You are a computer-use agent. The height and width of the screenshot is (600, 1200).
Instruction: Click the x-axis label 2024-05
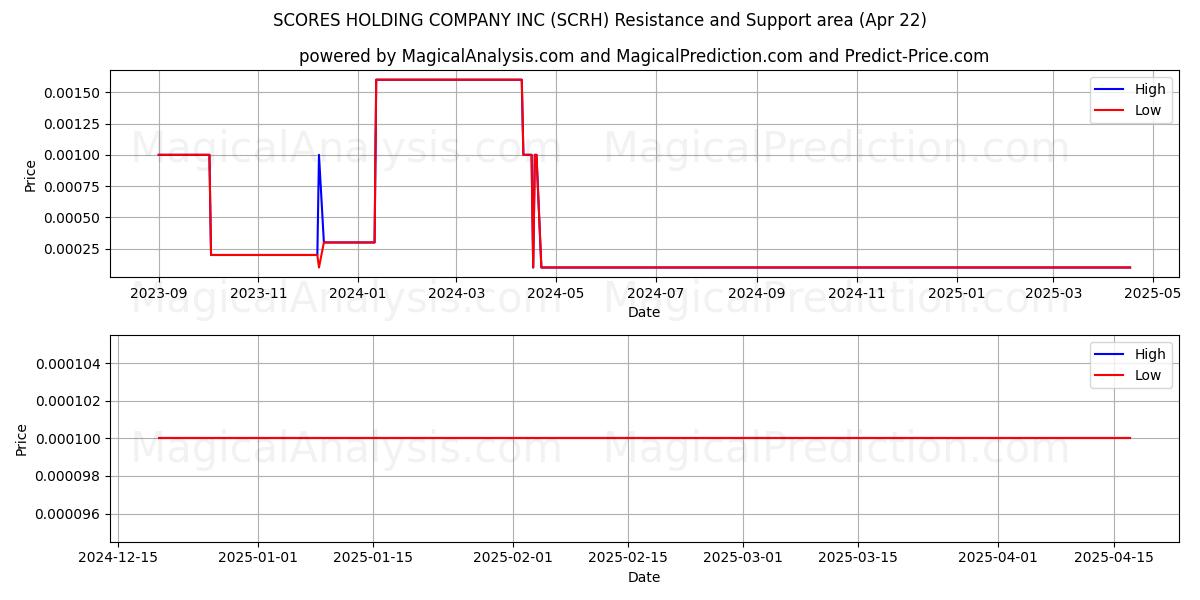[556, 293]
